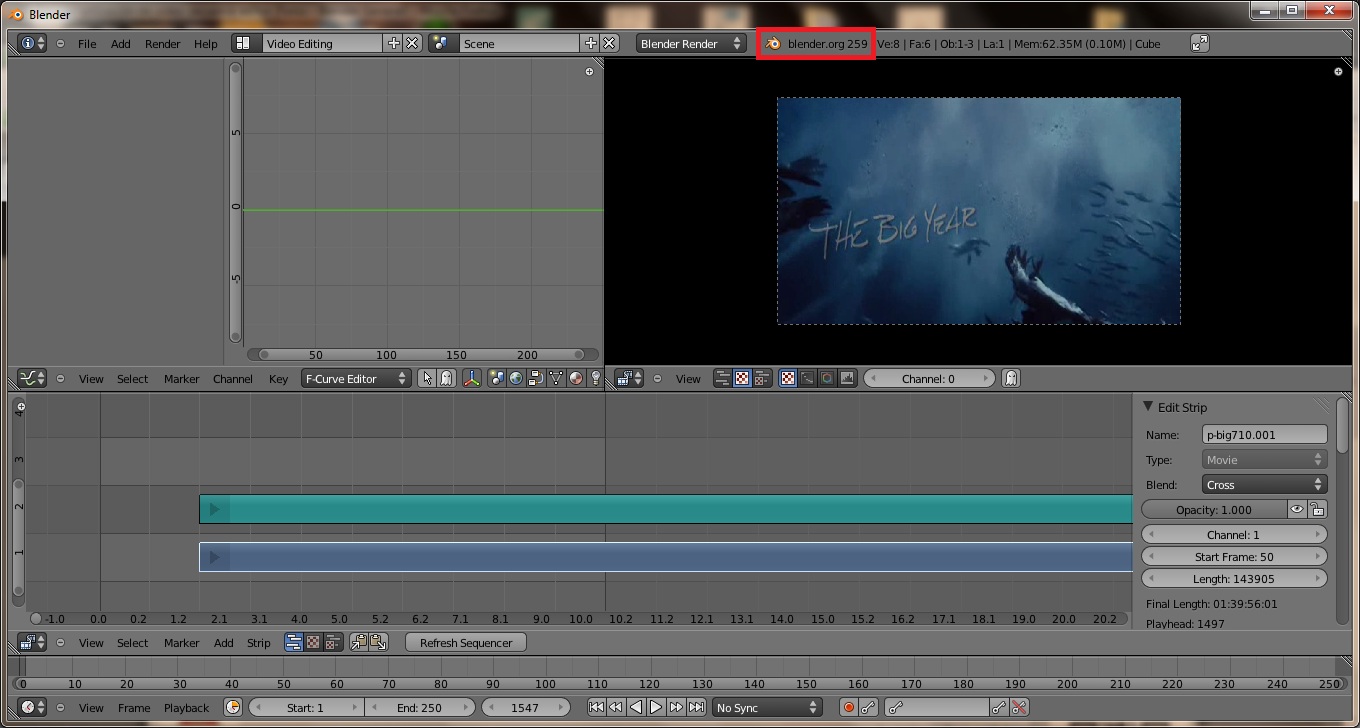This screenshot has width=1360, height=728.
Task: Toggle the lock icon beside Opacity
Action: point(1317,509)
